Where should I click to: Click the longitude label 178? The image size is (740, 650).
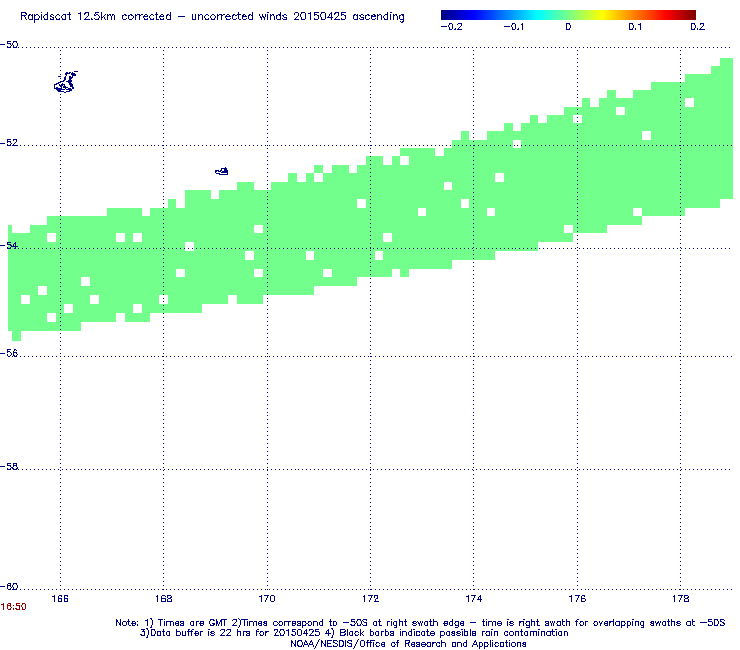tap(681, 599)
